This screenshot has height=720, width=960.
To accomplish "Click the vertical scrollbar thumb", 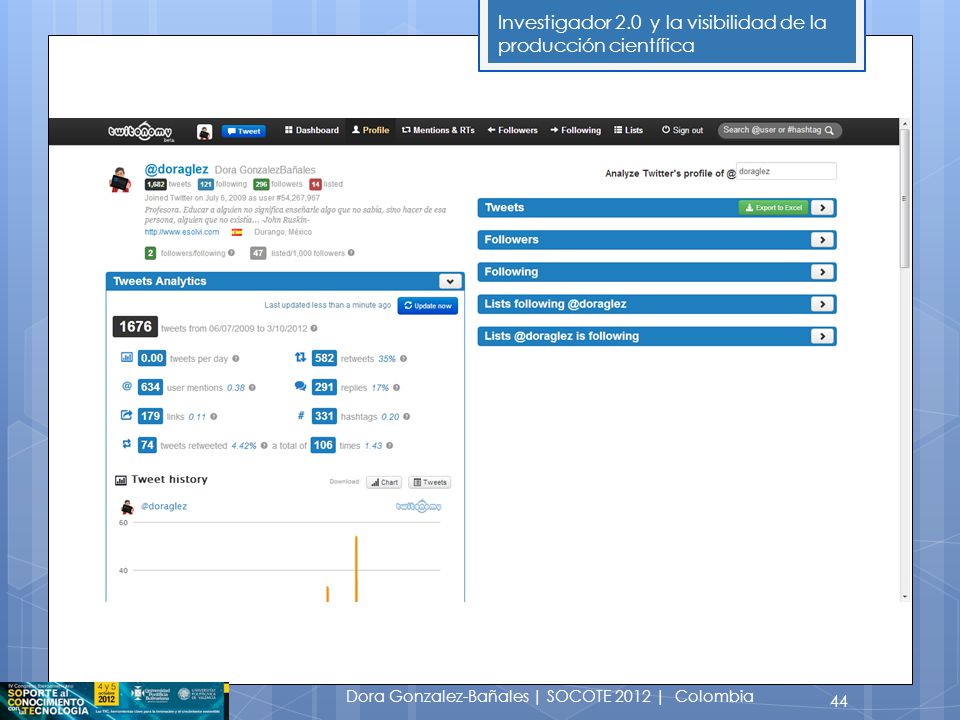I will click(905, 198).
